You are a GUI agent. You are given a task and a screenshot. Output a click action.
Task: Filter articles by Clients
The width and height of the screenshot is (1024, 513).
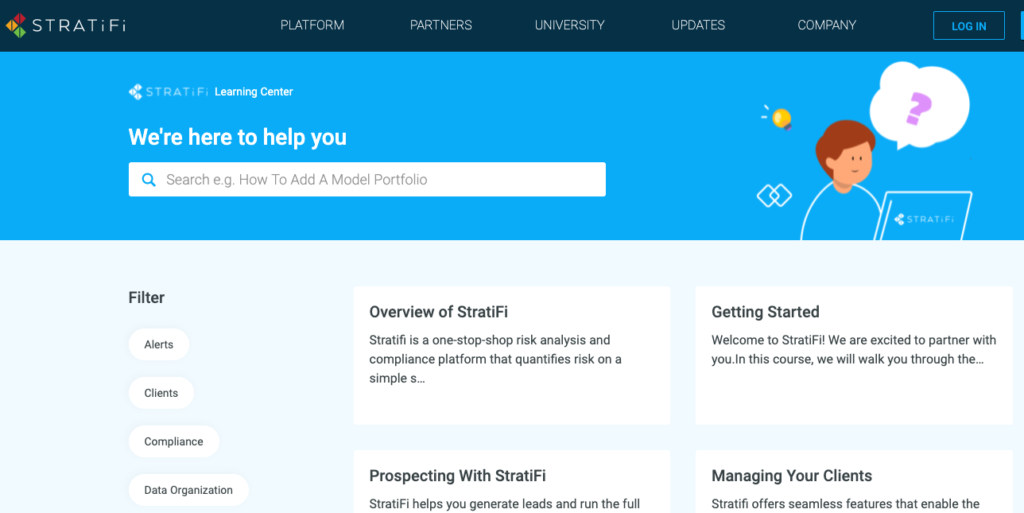point(161,393)
